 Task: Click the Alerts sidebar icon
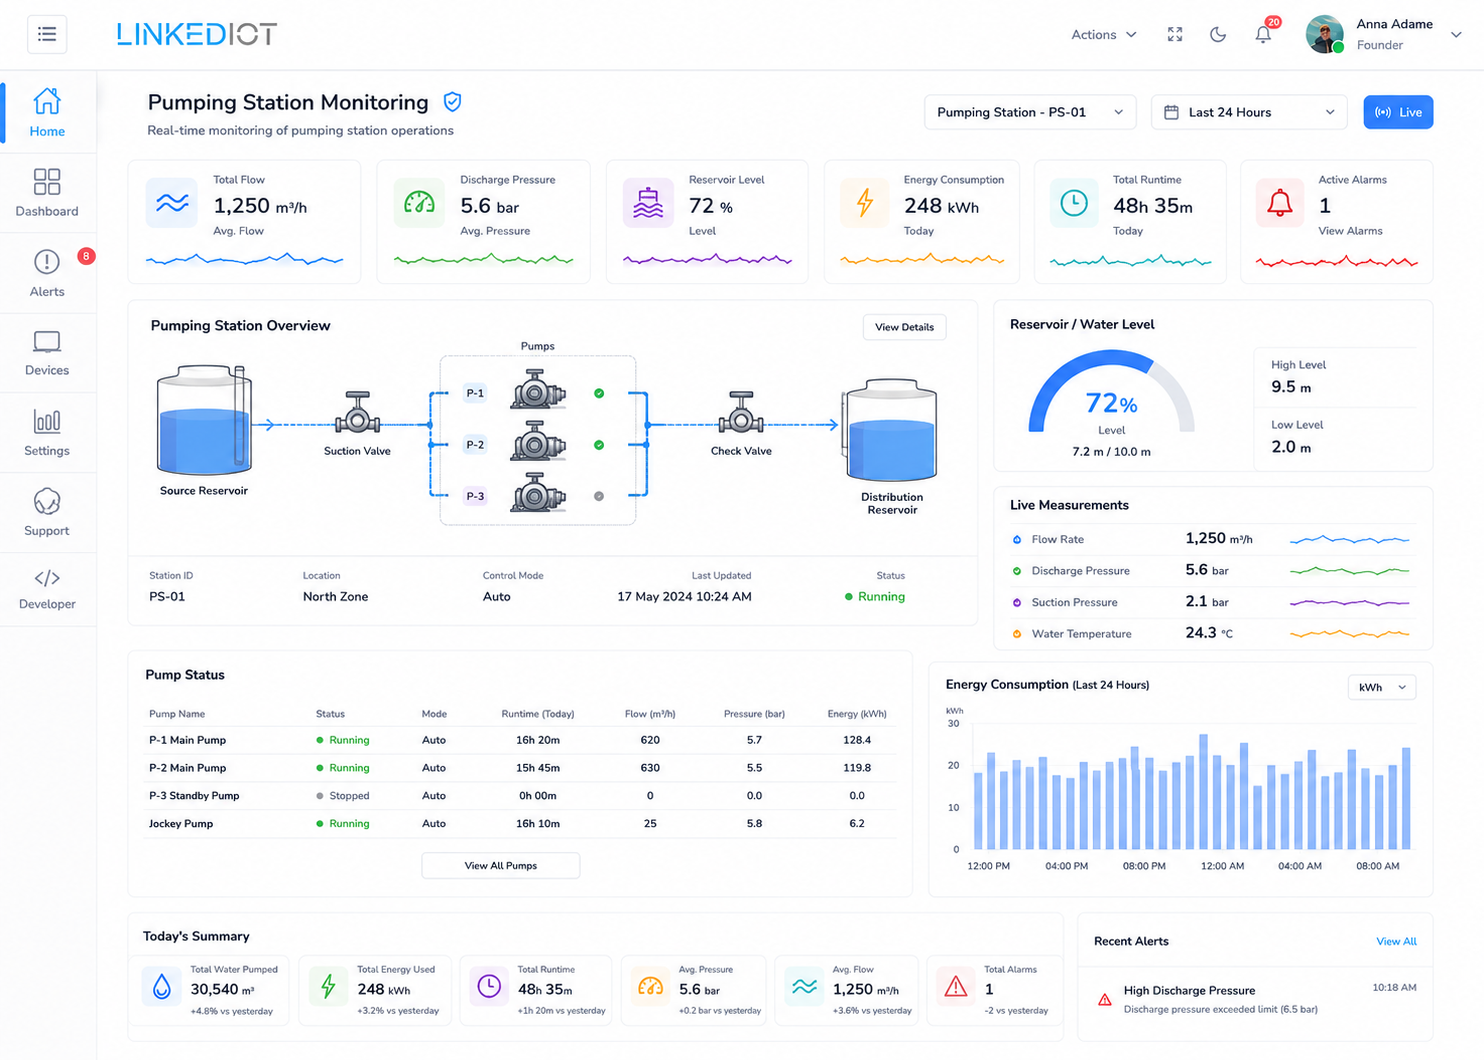coord(47,262)
